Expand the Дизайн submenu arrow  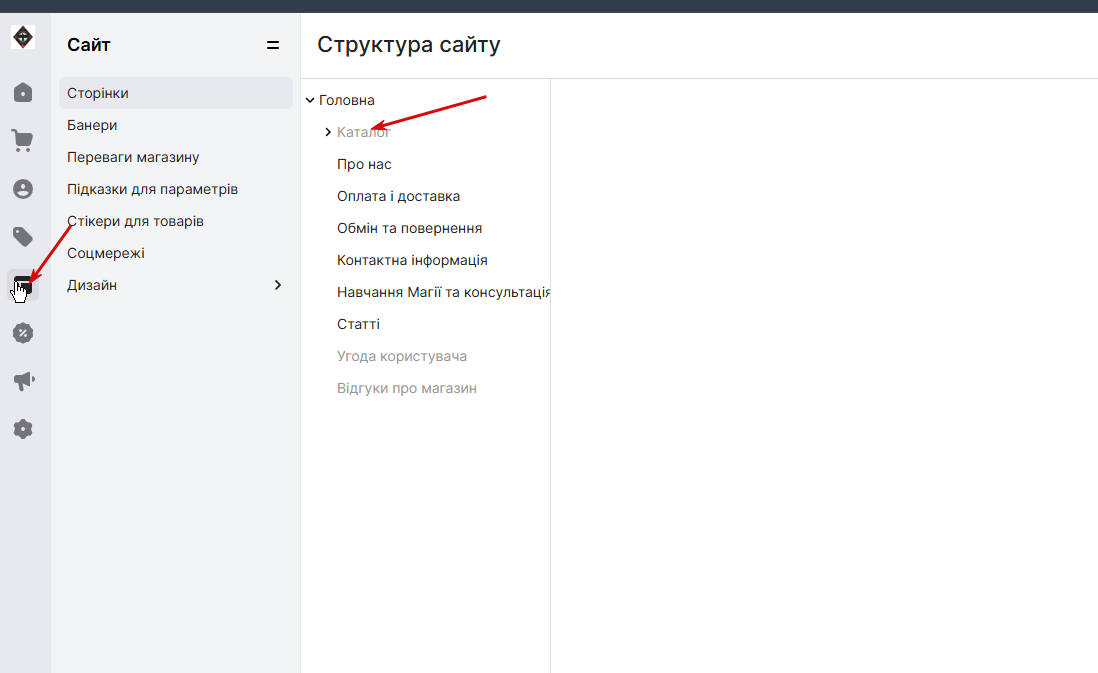pyautogui.click(x=278, y=285)
